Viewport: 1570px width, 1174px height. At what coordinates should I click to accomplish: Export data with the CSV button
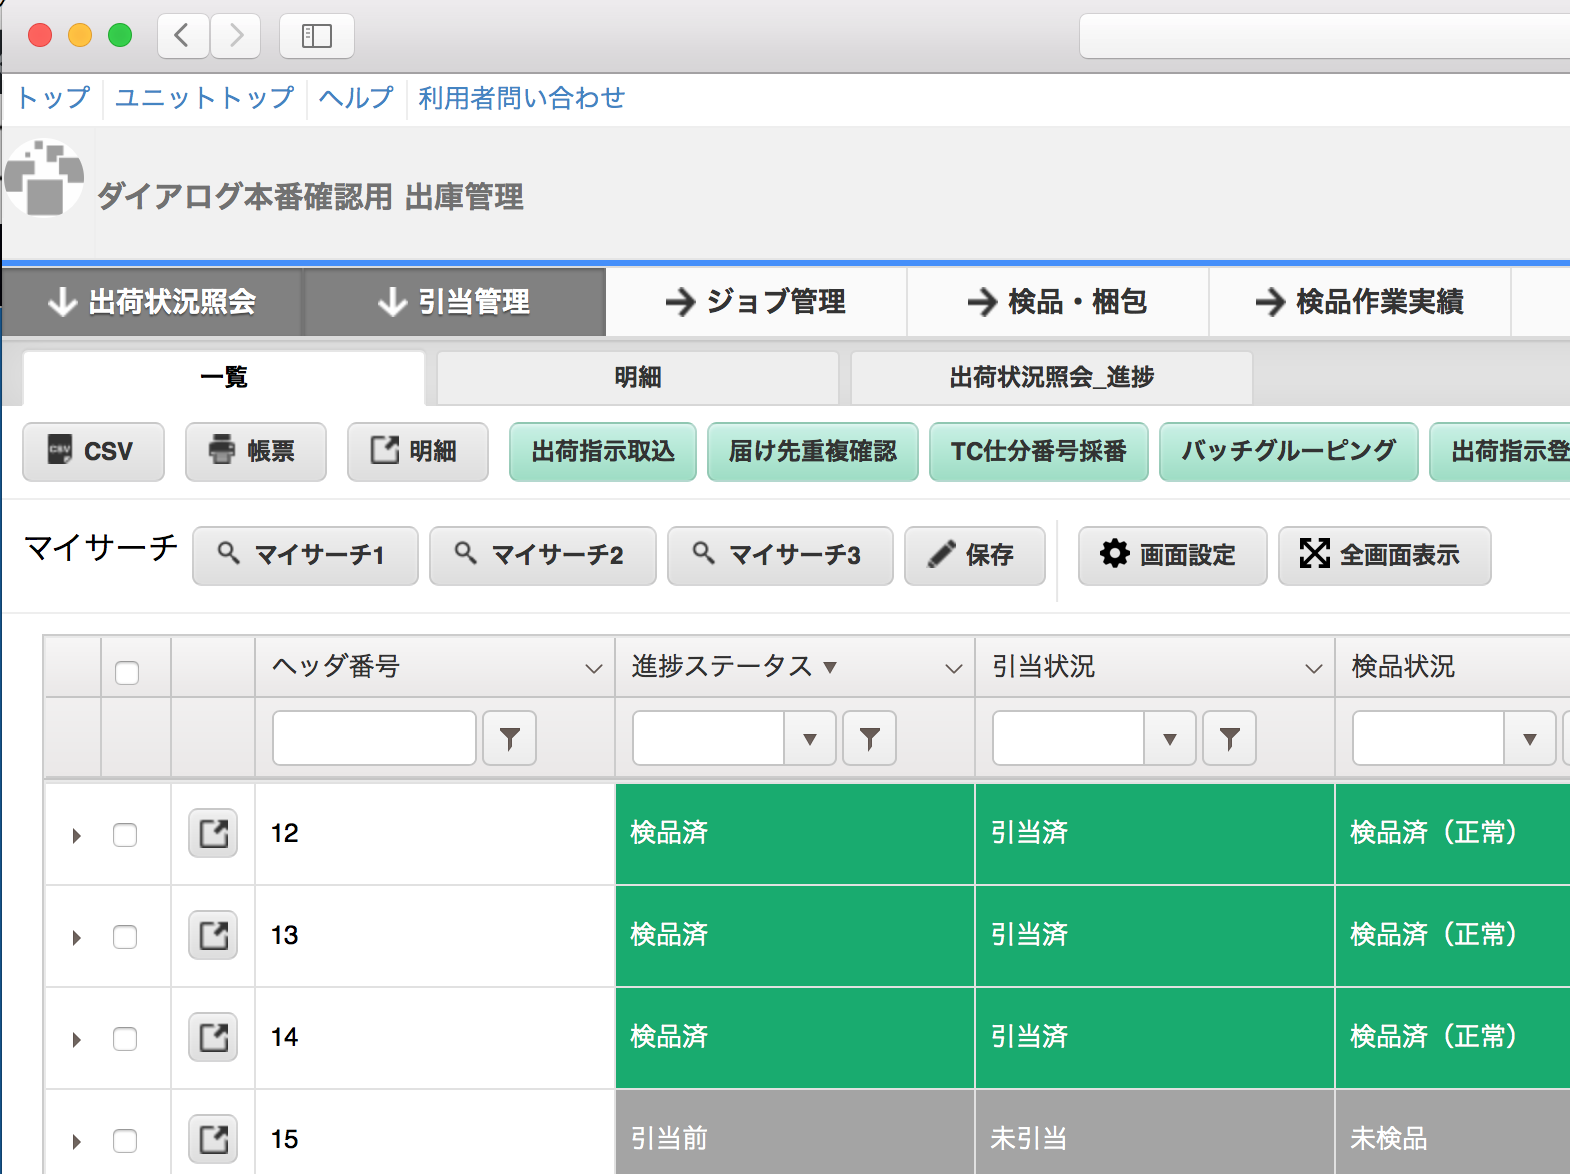(93, 452)
